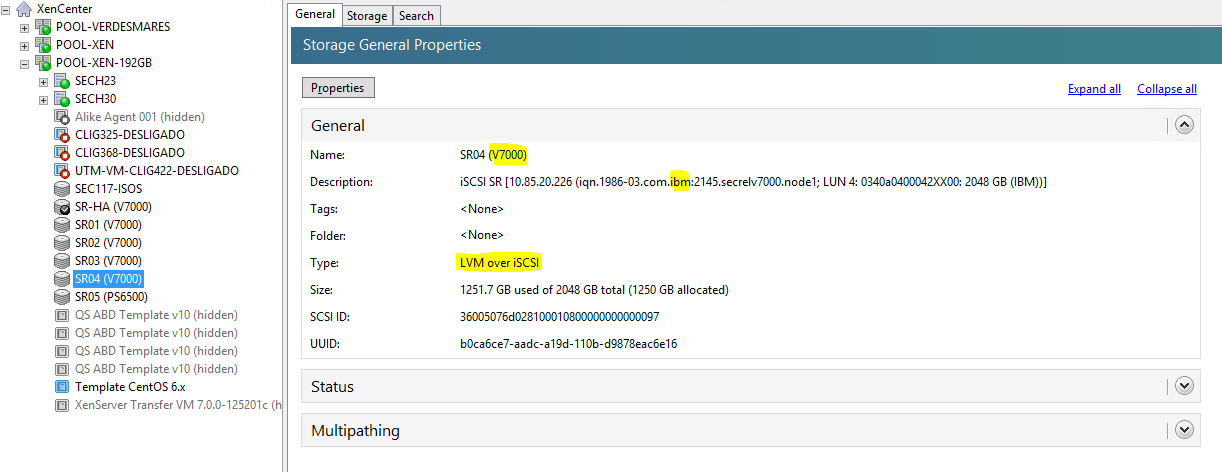Select the Template CentOS 6.x row
Screen dimensions: 1222x472
tap(129, 387)
